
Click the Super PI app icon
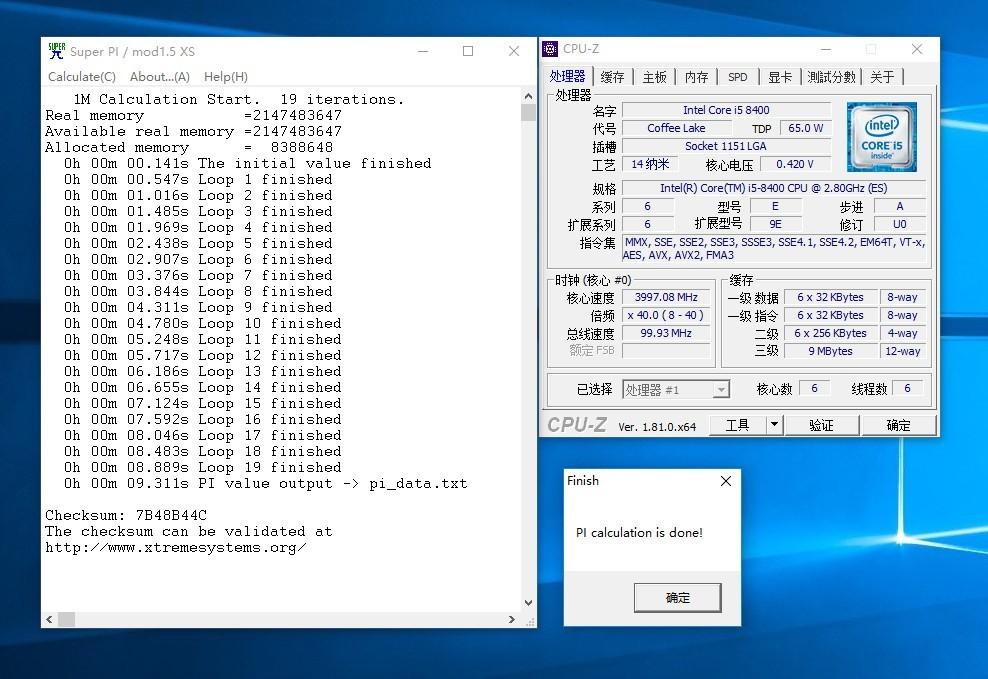(56, 51)
